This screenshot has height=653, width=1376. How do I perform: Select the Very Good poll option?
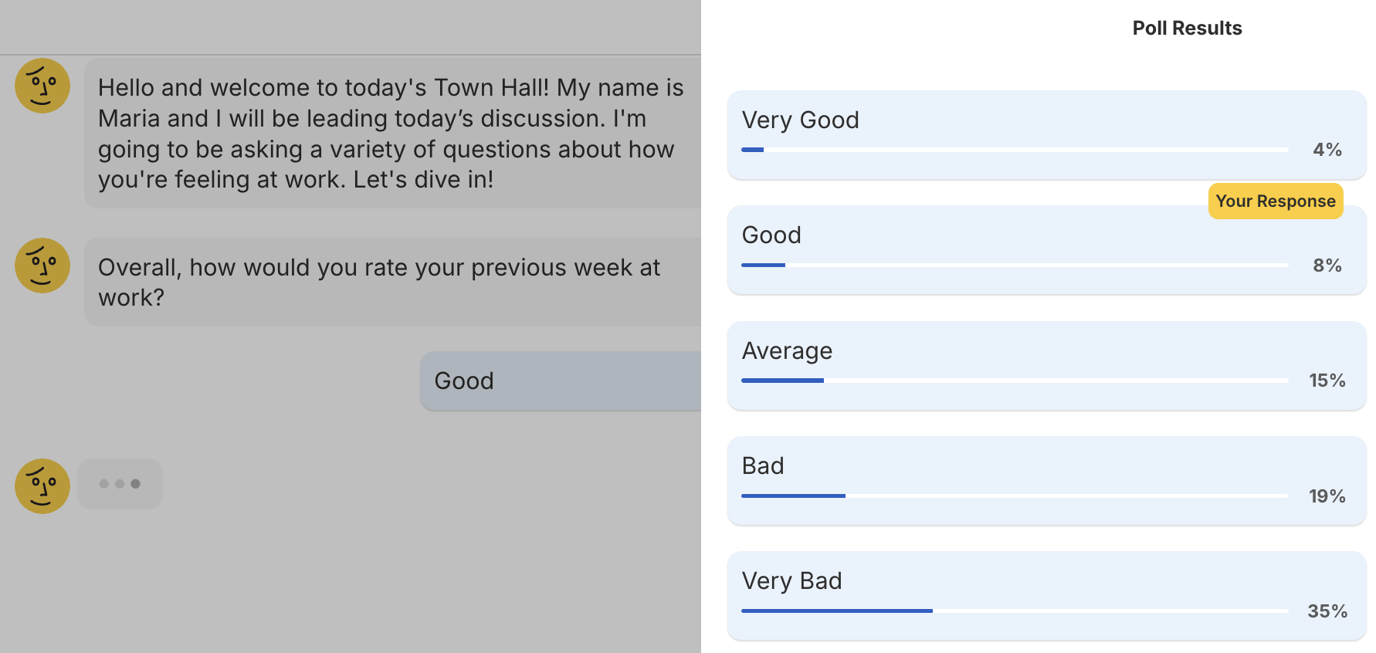(x=1046, y=134)
